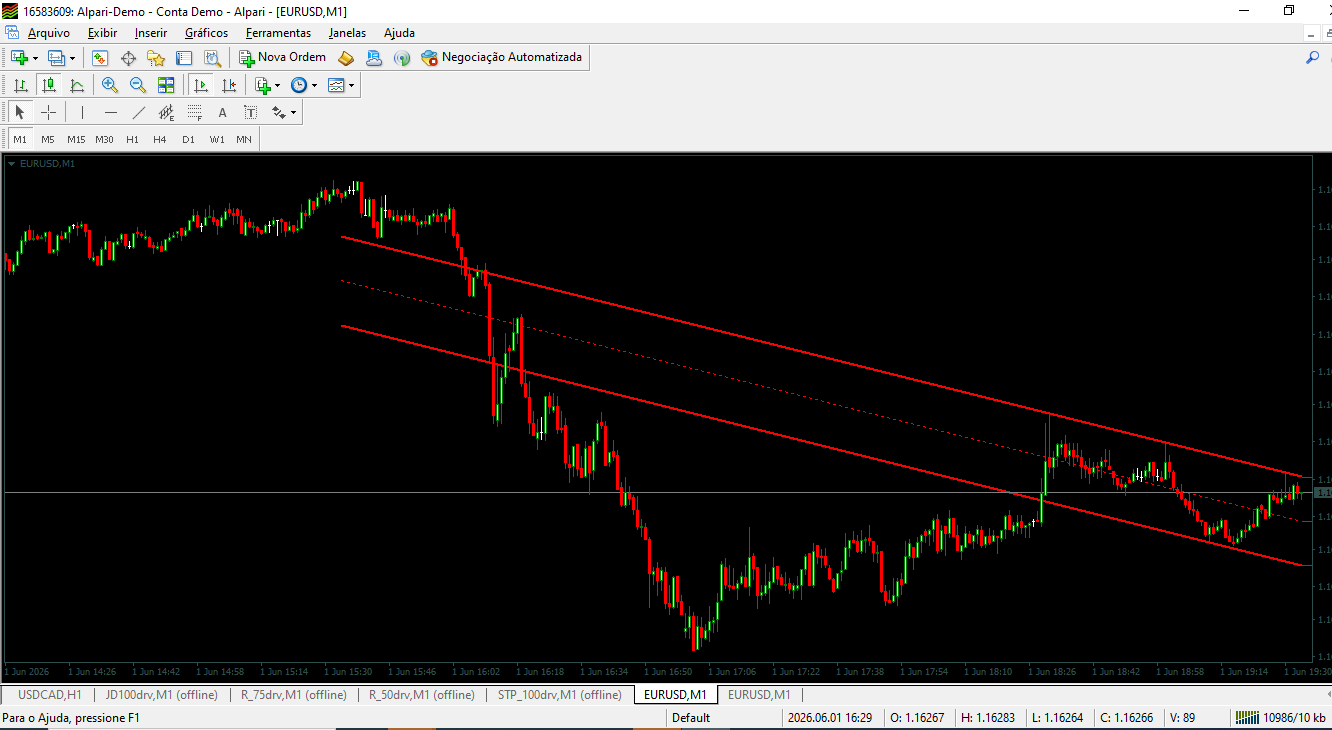Screen dimensions: 1332x730
Task: Expand the templates dropdown
Action: pos(351,85)
